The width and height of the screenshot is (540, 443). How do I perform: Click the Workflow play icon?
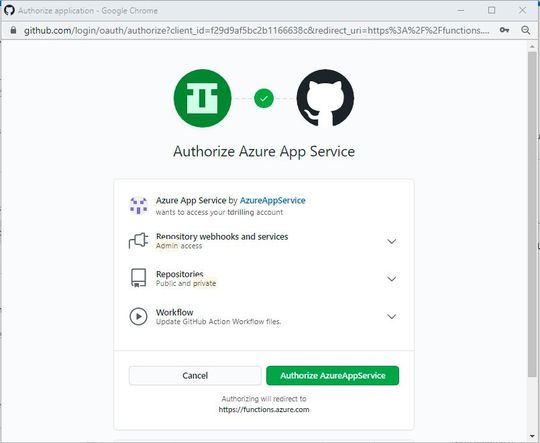(138, 316)
